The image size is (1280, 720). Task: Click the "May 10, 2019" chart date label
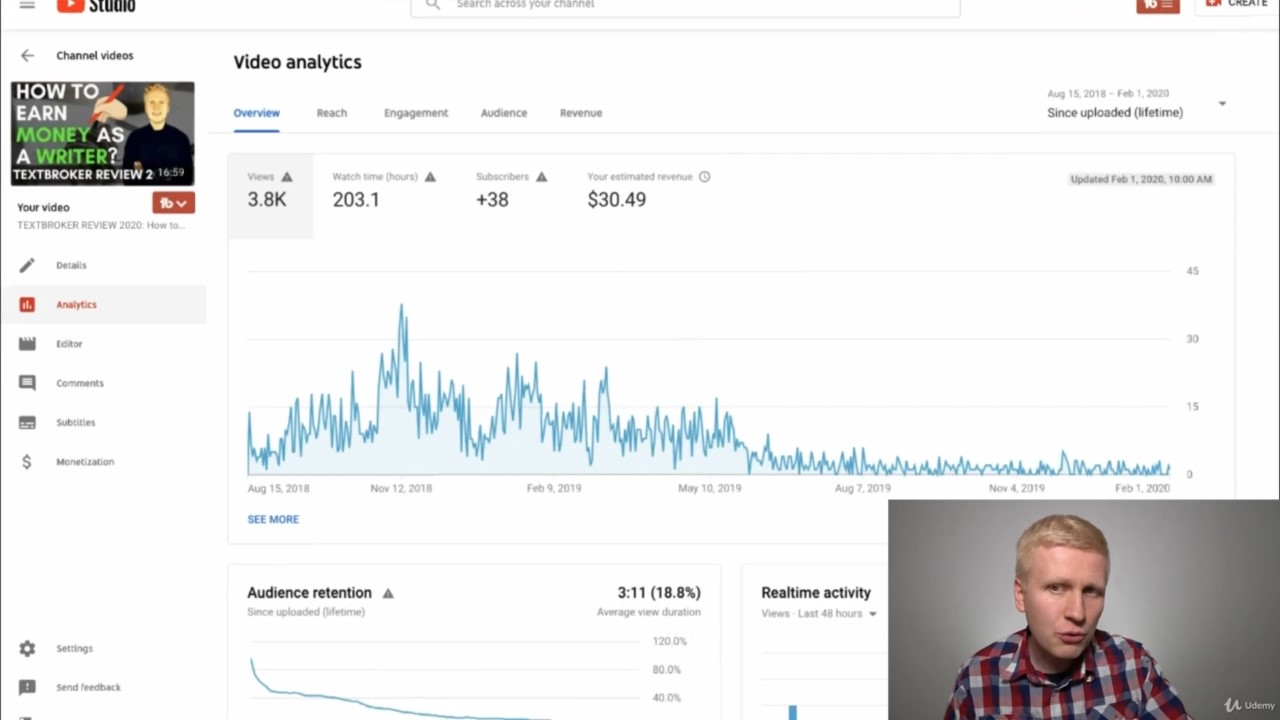pyautogui.click(x=710, y=488)
